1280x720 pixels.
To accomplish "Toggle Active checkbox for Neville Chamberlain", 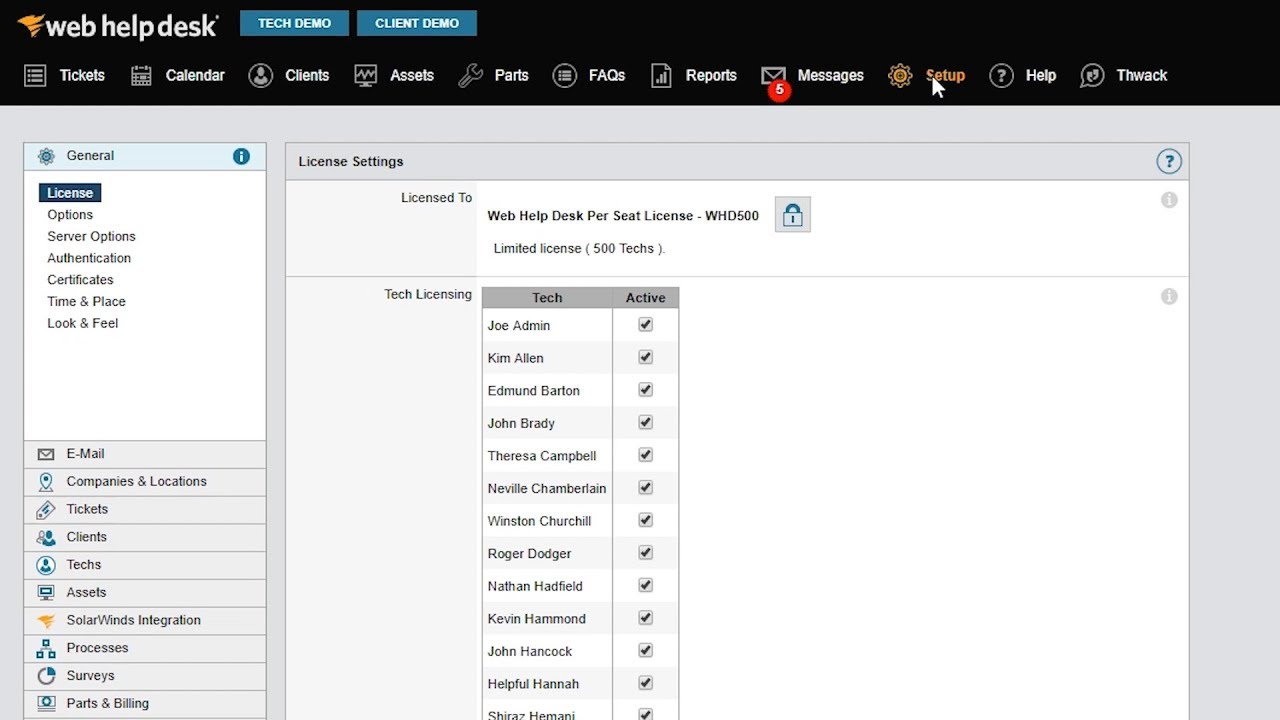I will pos(645,488).
